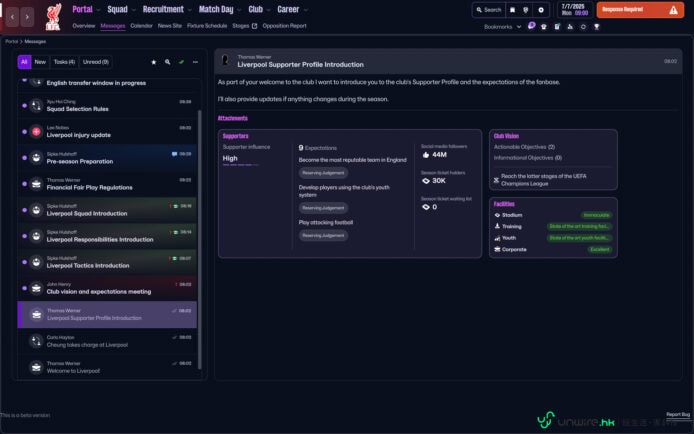Expand the Career menu arrow

pos(305,10)
